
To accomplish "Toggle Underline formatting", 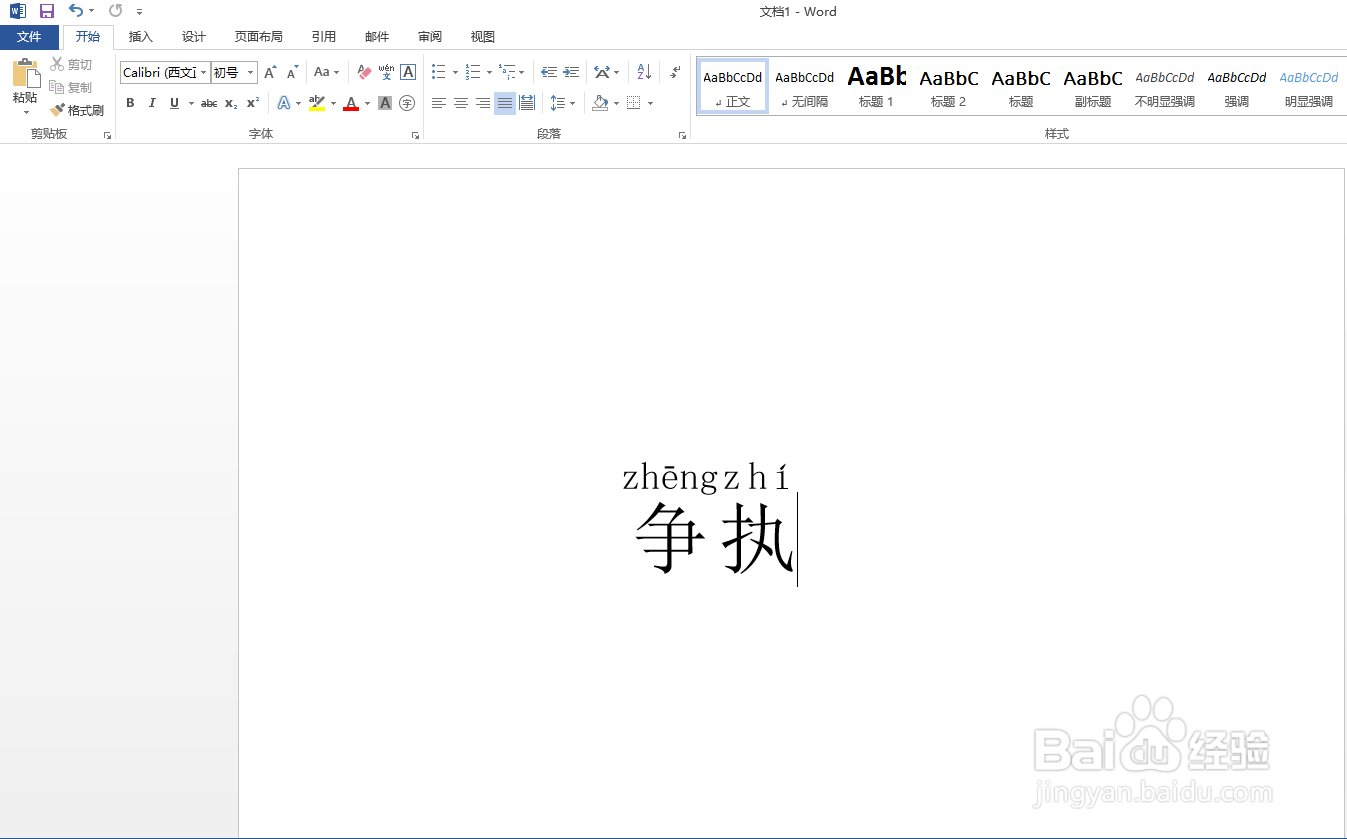I will pos(175,103).
